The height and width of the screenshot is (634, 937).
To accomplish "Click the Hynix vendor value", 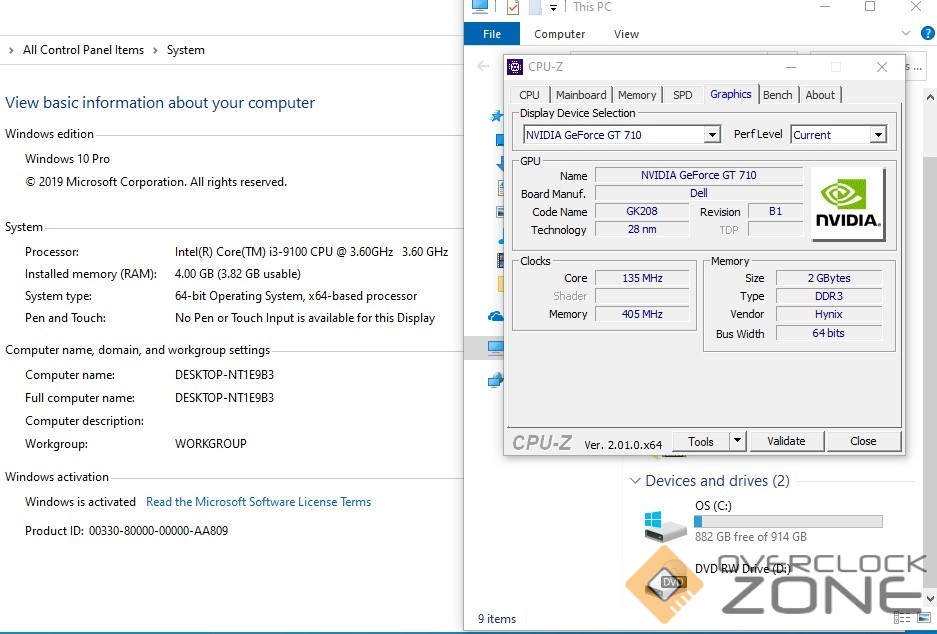I will pos(829,314).
